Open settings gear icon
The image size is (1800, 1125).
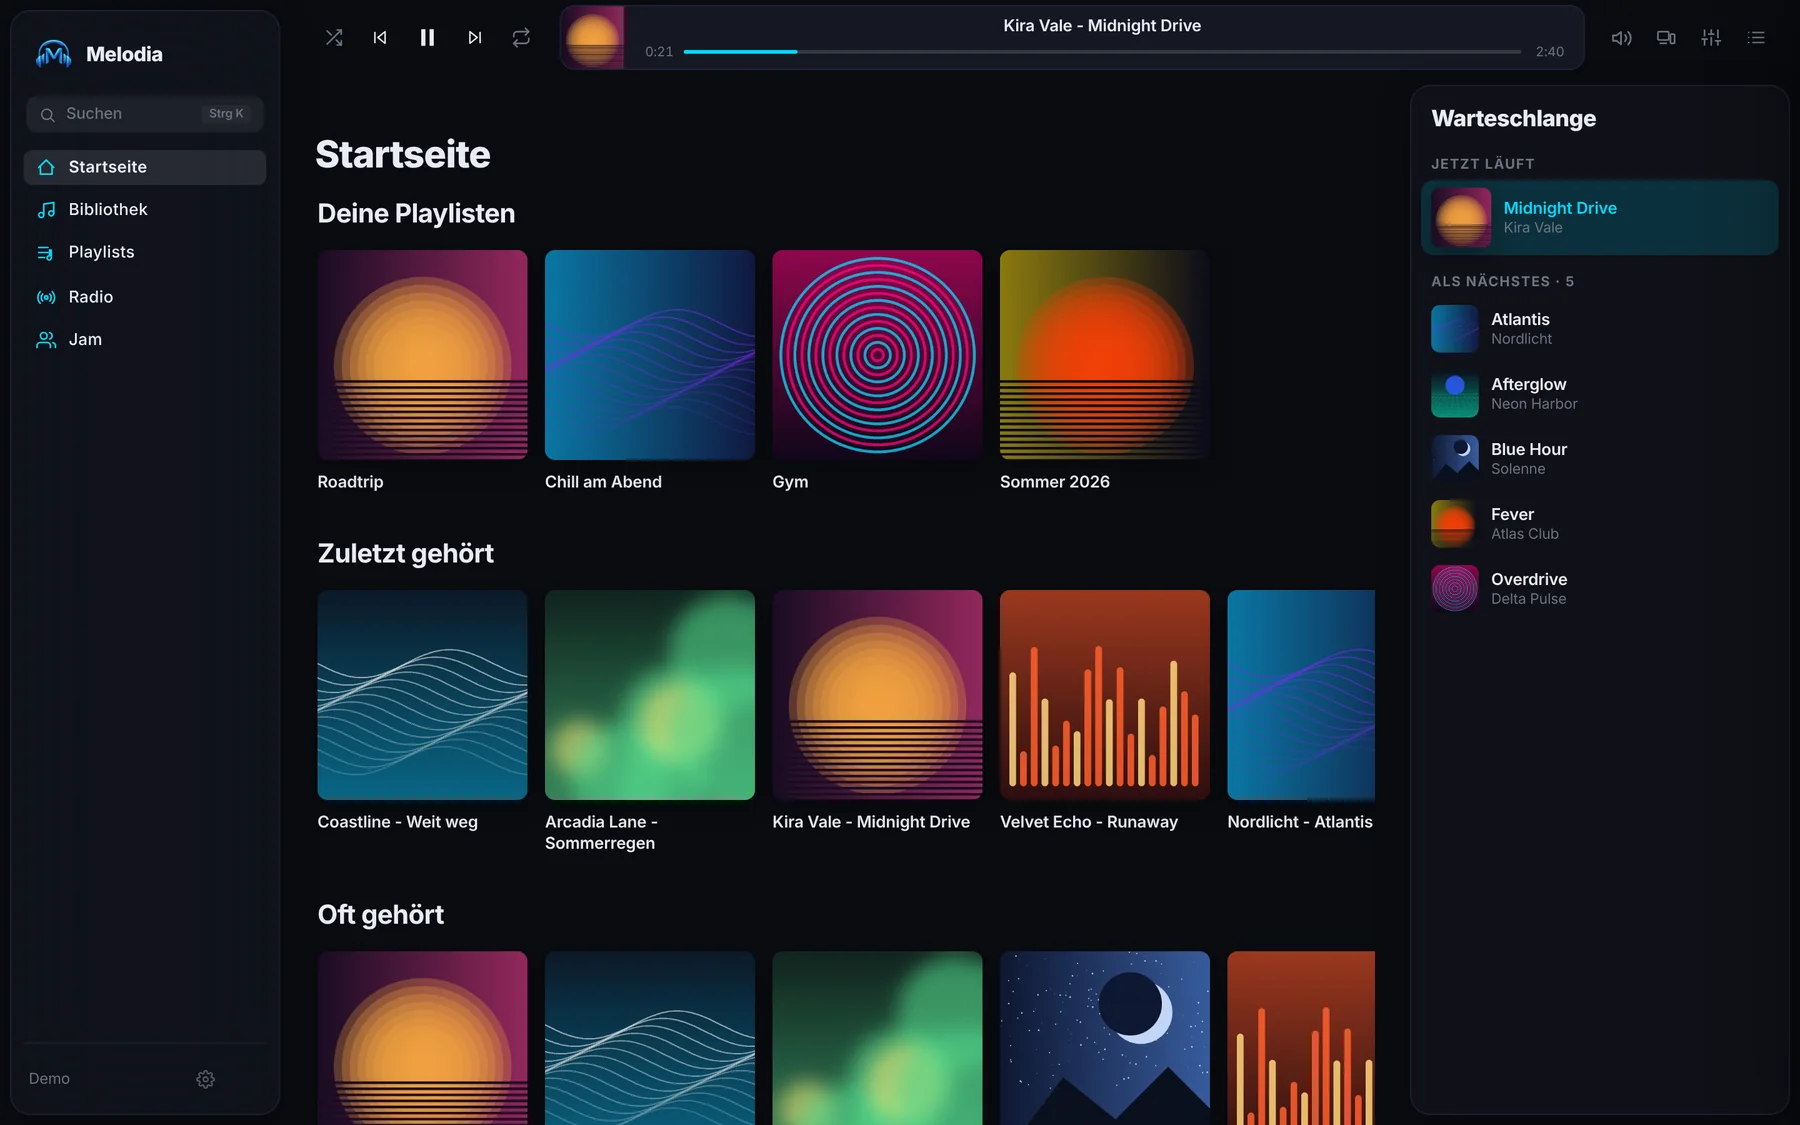coord(205,1079)
